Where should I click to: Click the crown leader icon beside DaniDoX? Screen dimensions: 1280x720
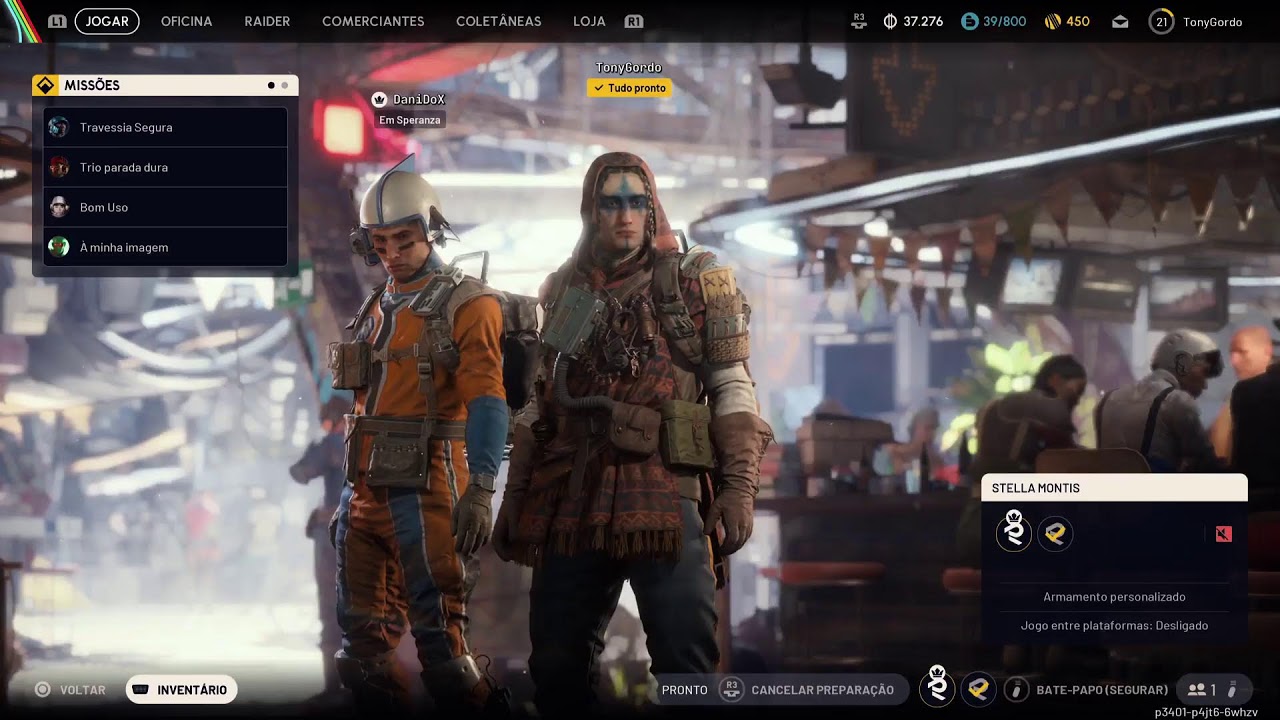click(379, 99)
